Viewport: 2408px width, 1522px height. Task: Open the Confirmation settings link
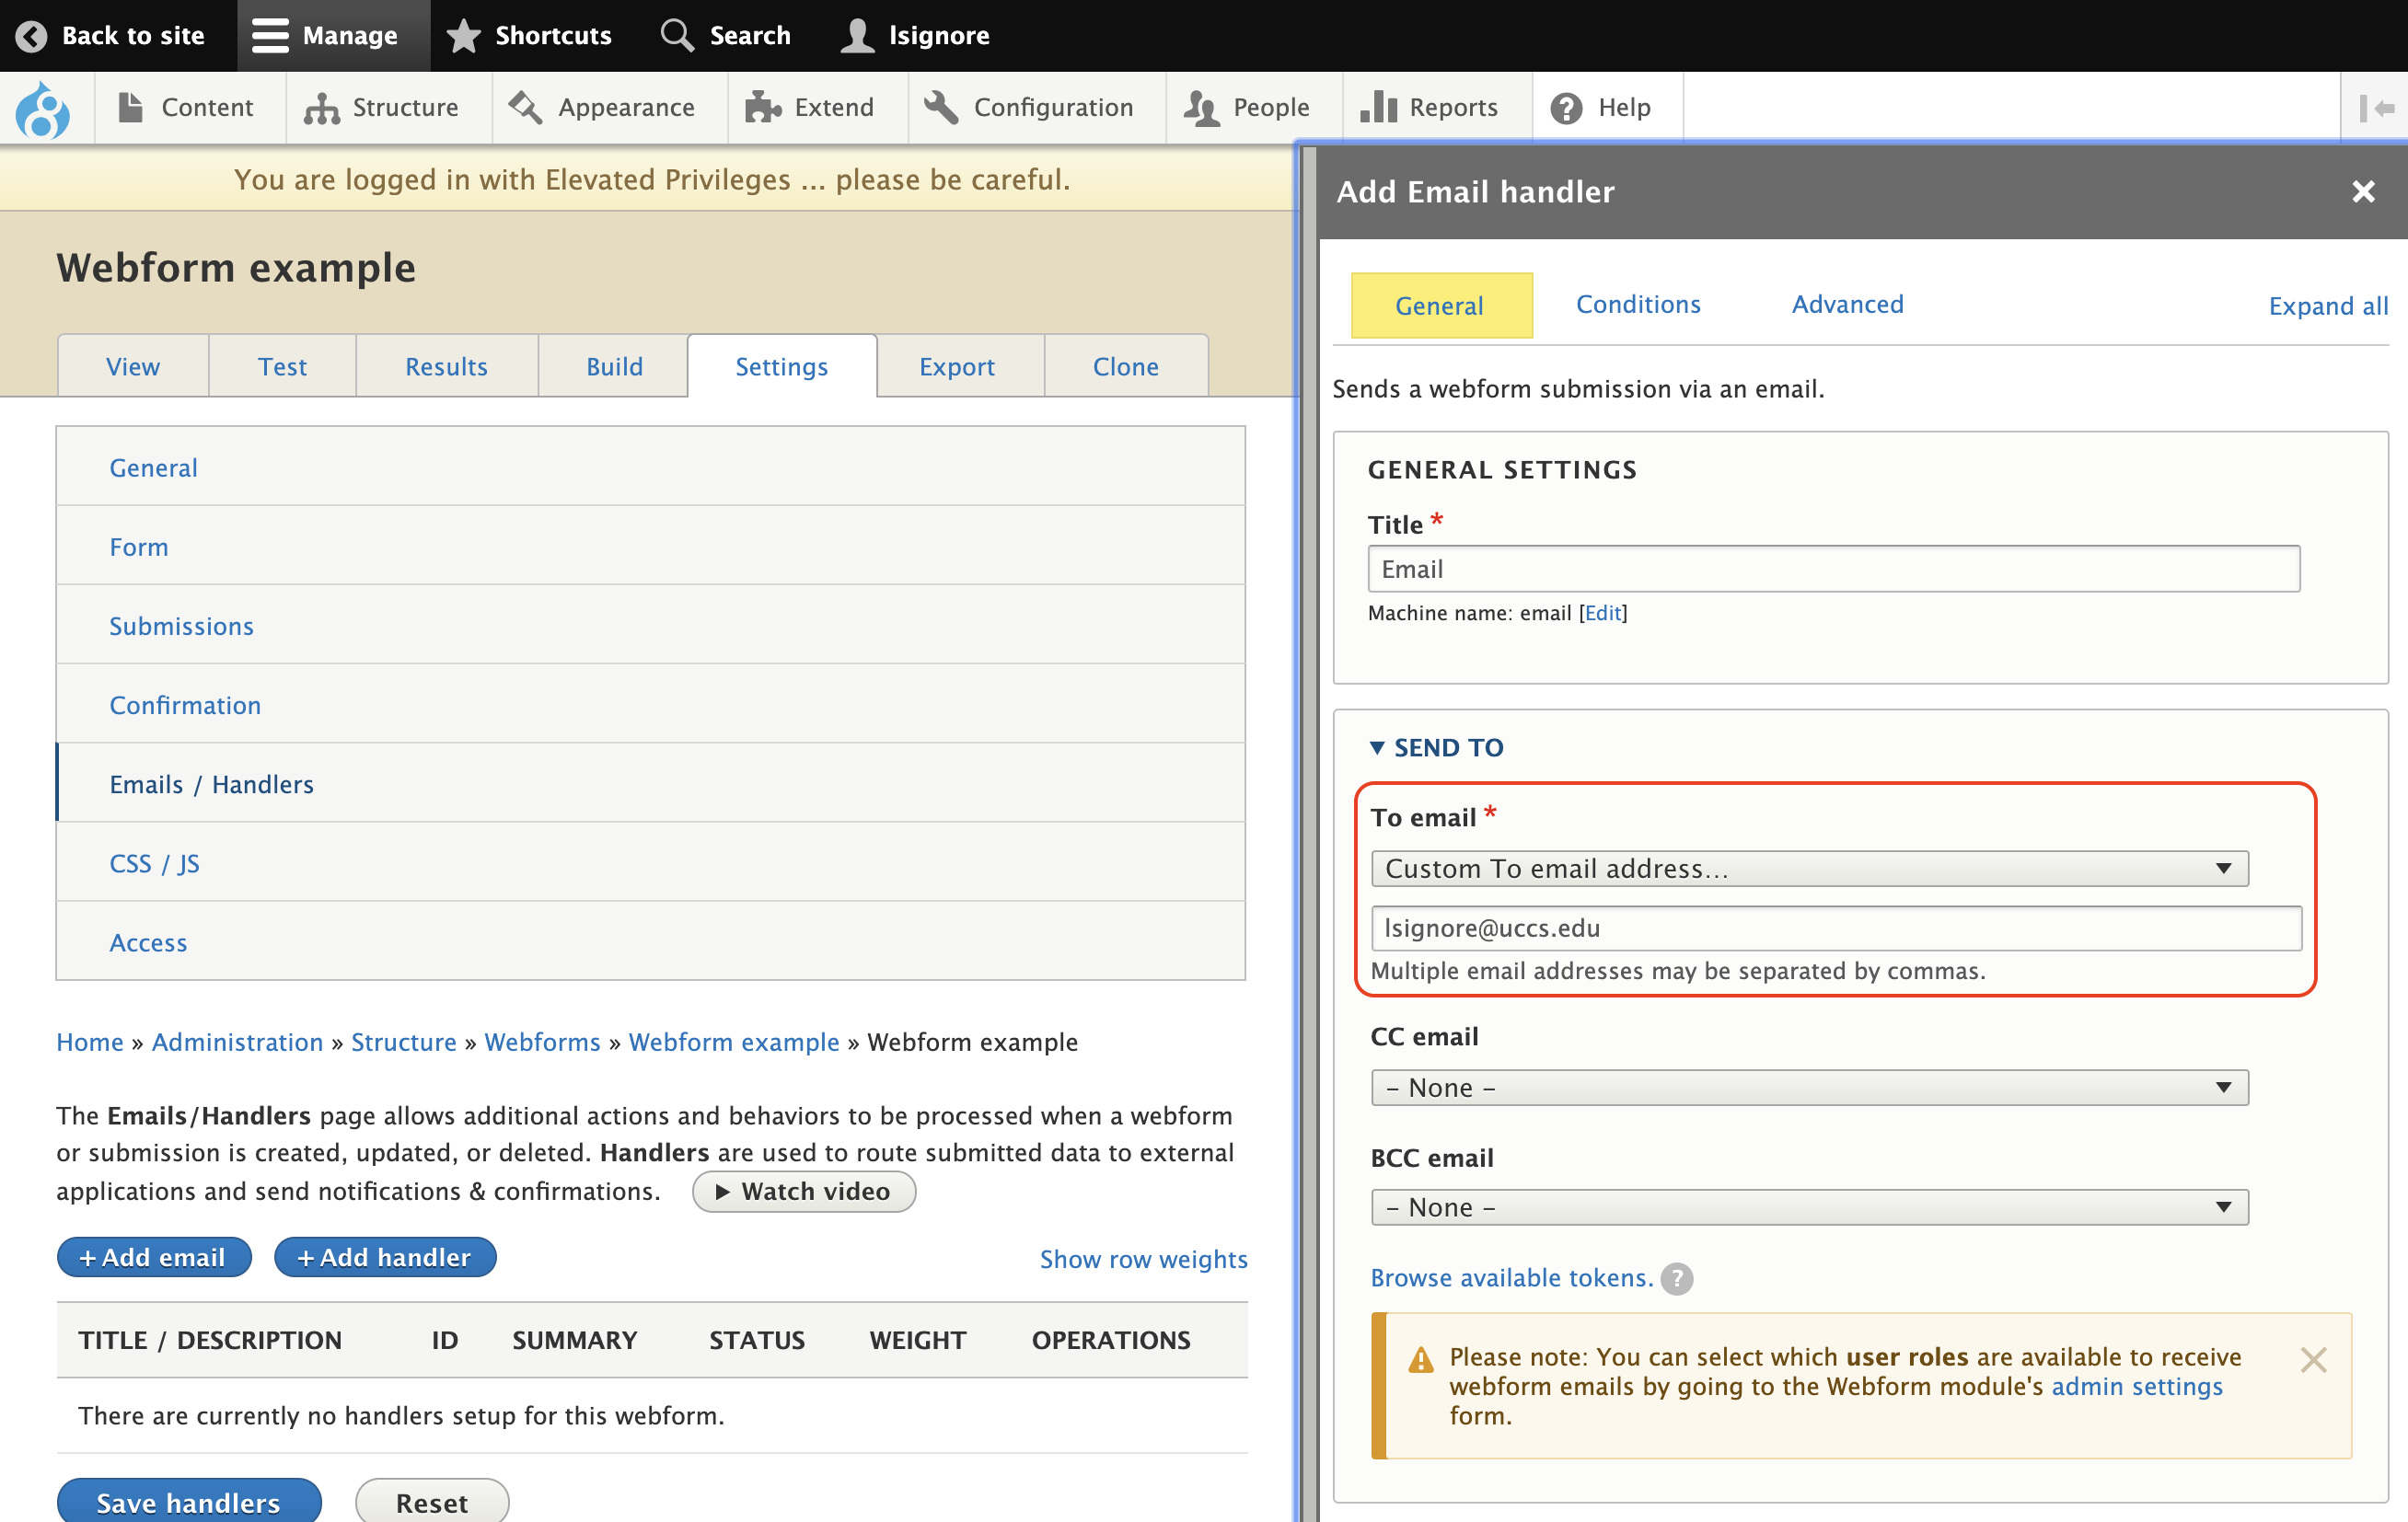coord(185,705)
